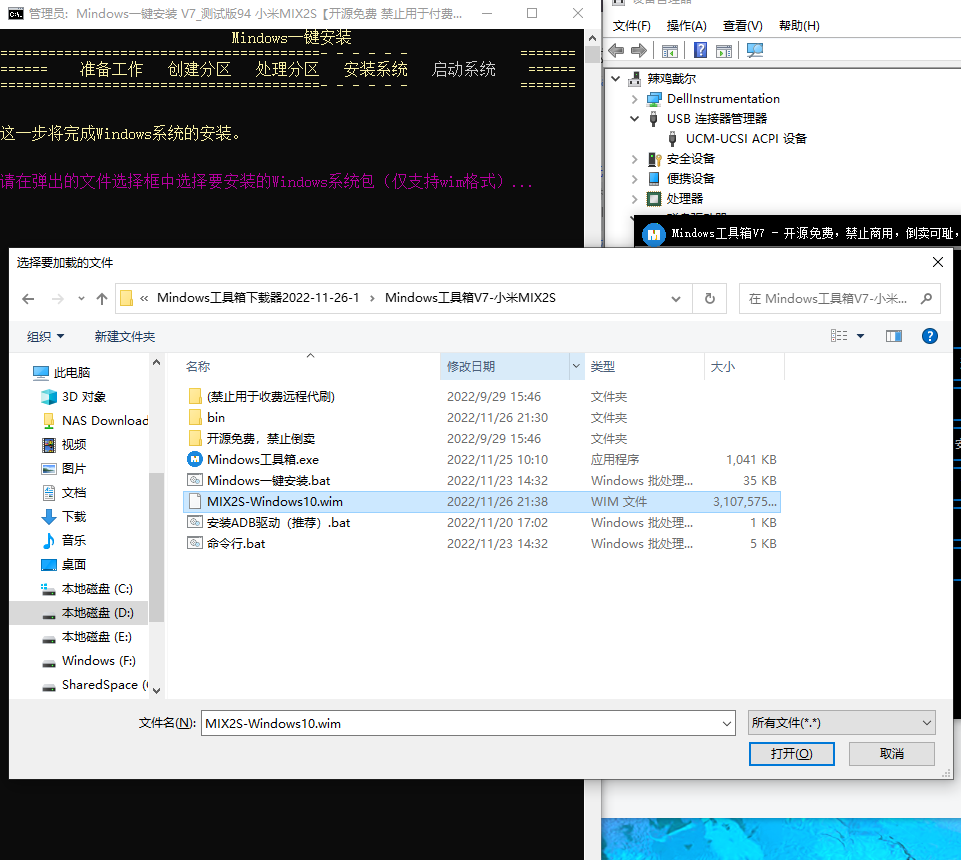This screenshot has width=961, height=860.
Task: Click the 取消 button
Action: [x=892, y=753]
